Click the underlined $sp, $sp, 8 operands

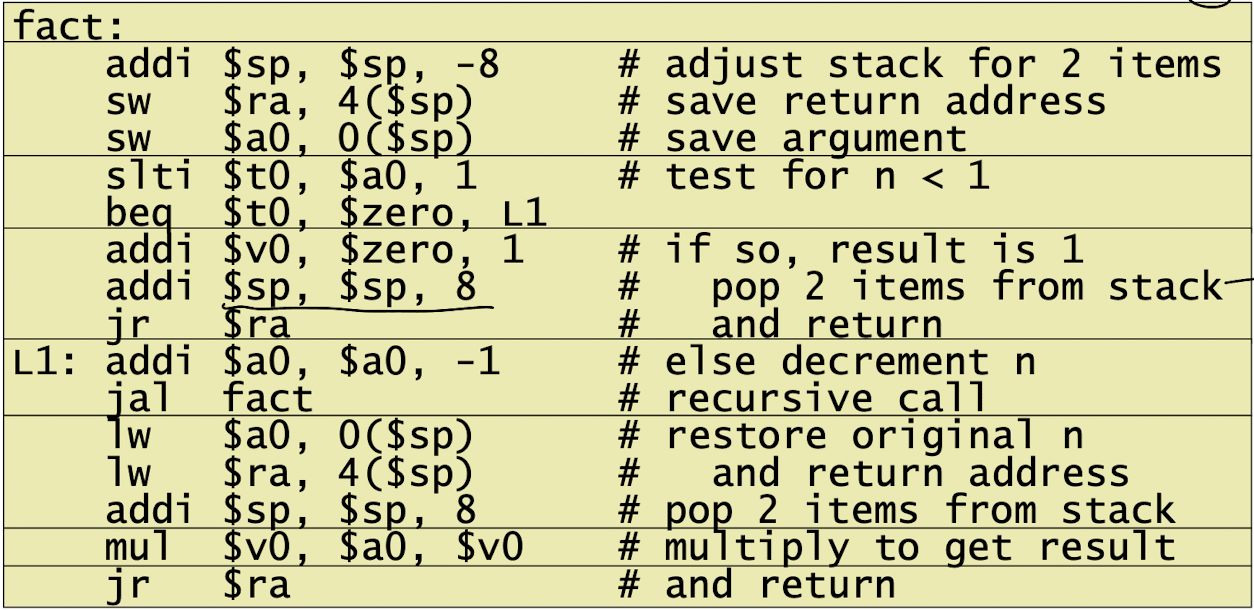[350, 286]
